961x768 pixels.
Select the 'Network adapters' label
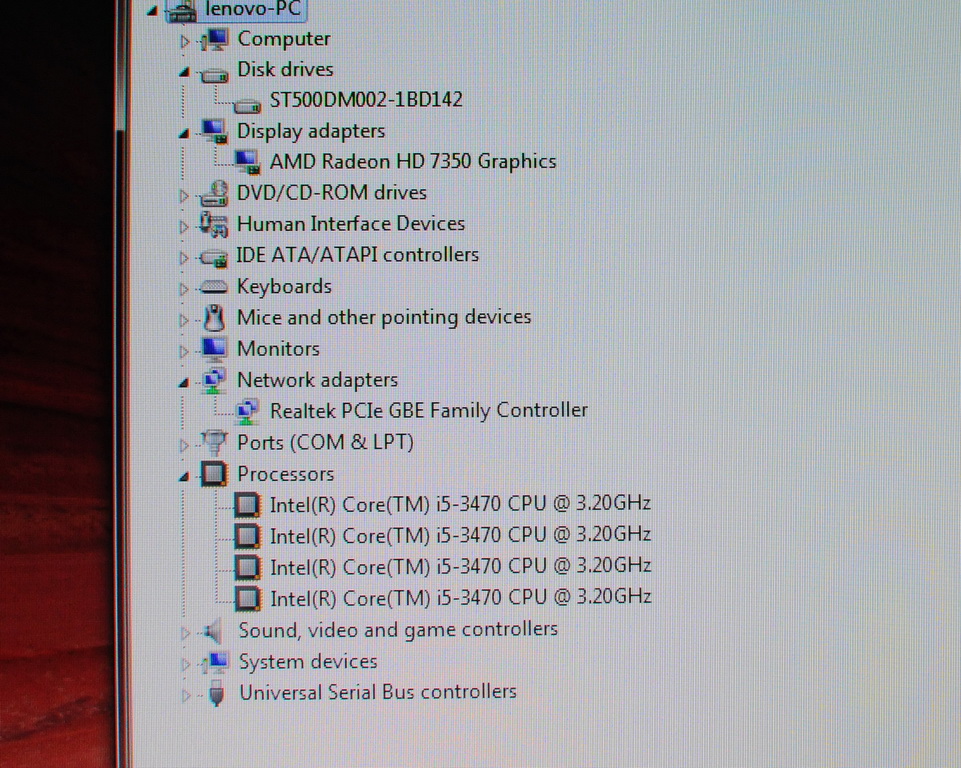[317, 381]
